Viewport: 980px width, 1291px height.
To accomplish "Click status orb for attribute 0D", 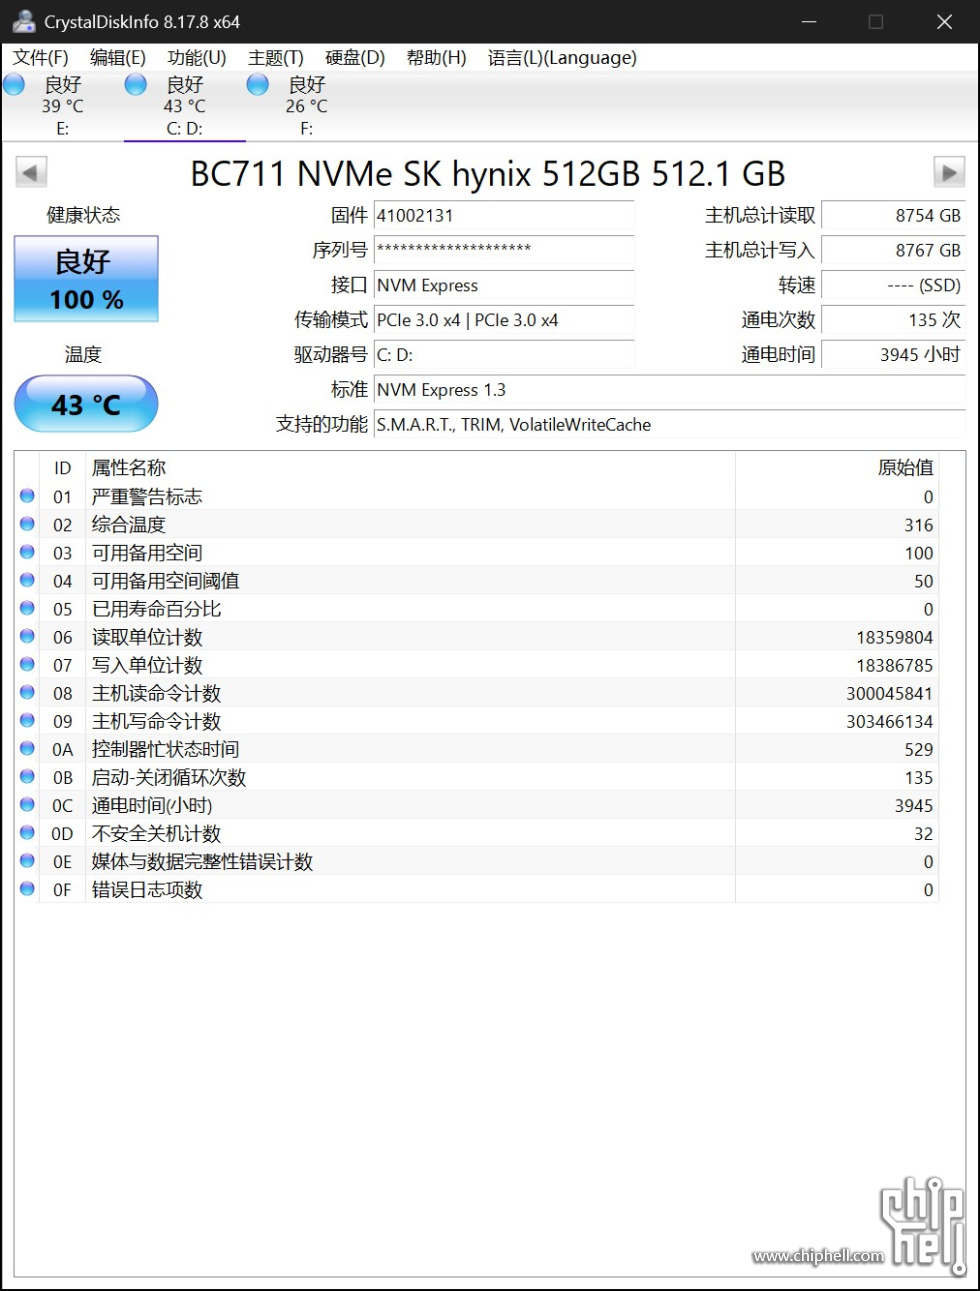I will 27,833.
